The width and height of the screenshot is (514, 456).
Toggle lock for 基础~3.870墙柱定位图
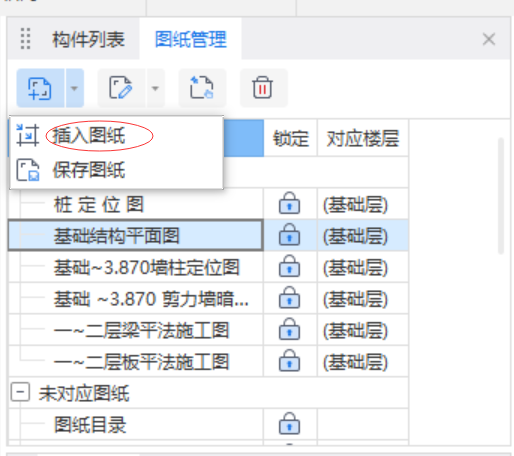pos(289,266)
